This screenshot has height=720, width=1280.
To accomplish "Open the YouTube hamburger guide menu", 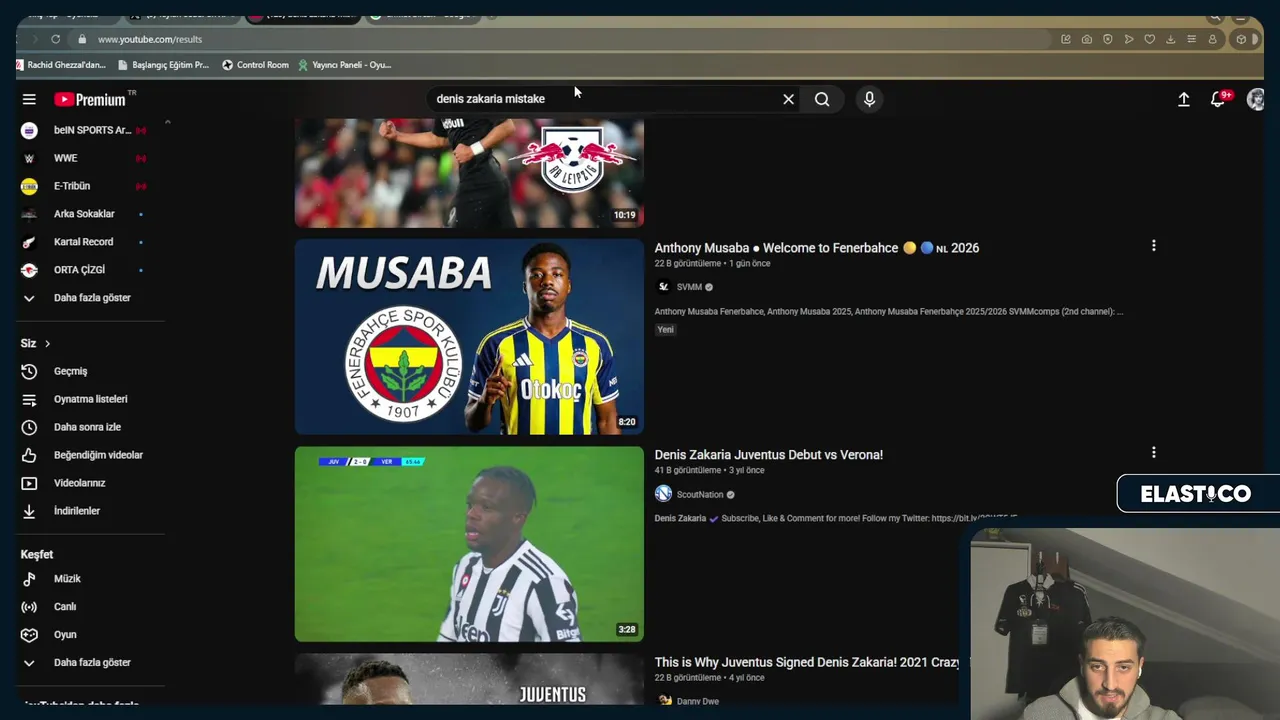I will [x=29, y=99].
